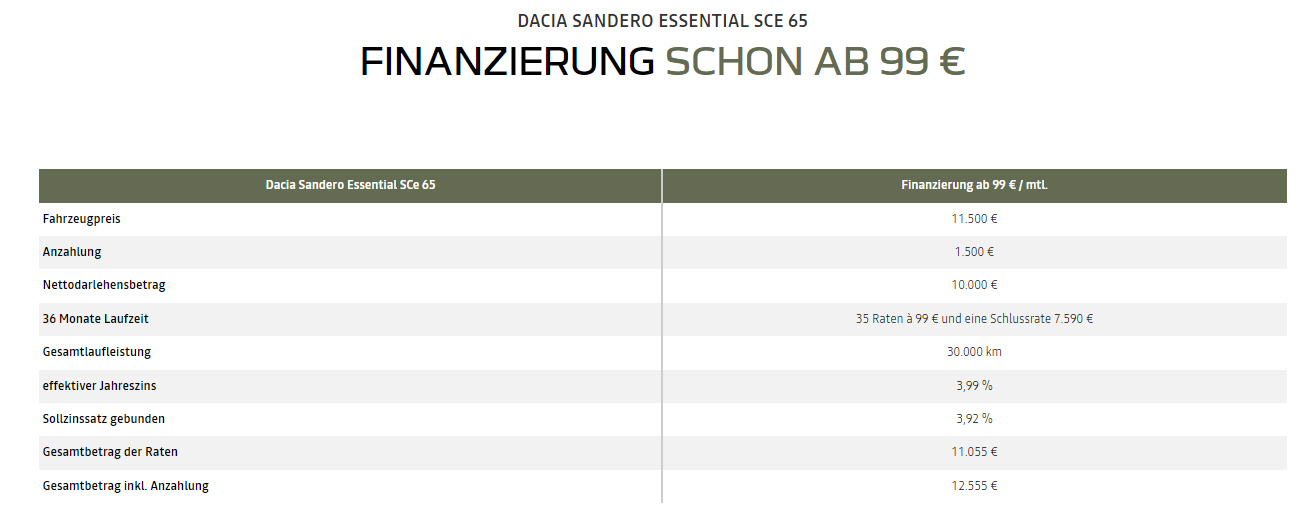Click the 3,99 % interest value

point(975,385)
